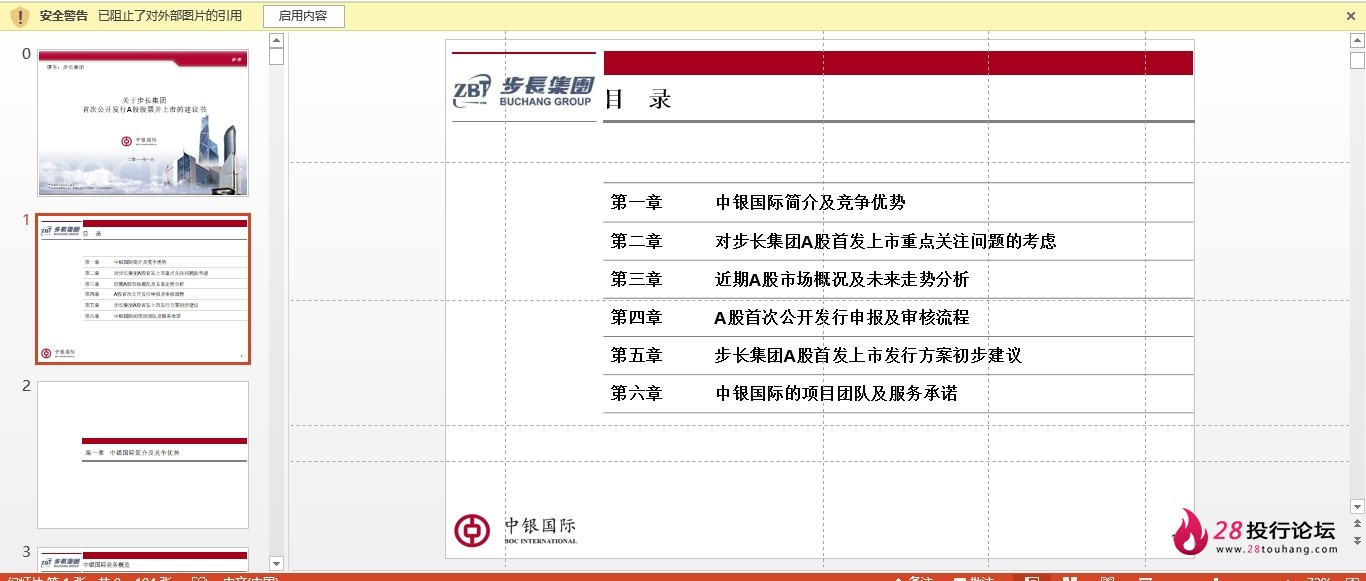Image resolution: width=1366 pixels, height=581 pixels.
Task: Click the 中银国际 BOC International logo on the slide
Action: coord(516,530)
